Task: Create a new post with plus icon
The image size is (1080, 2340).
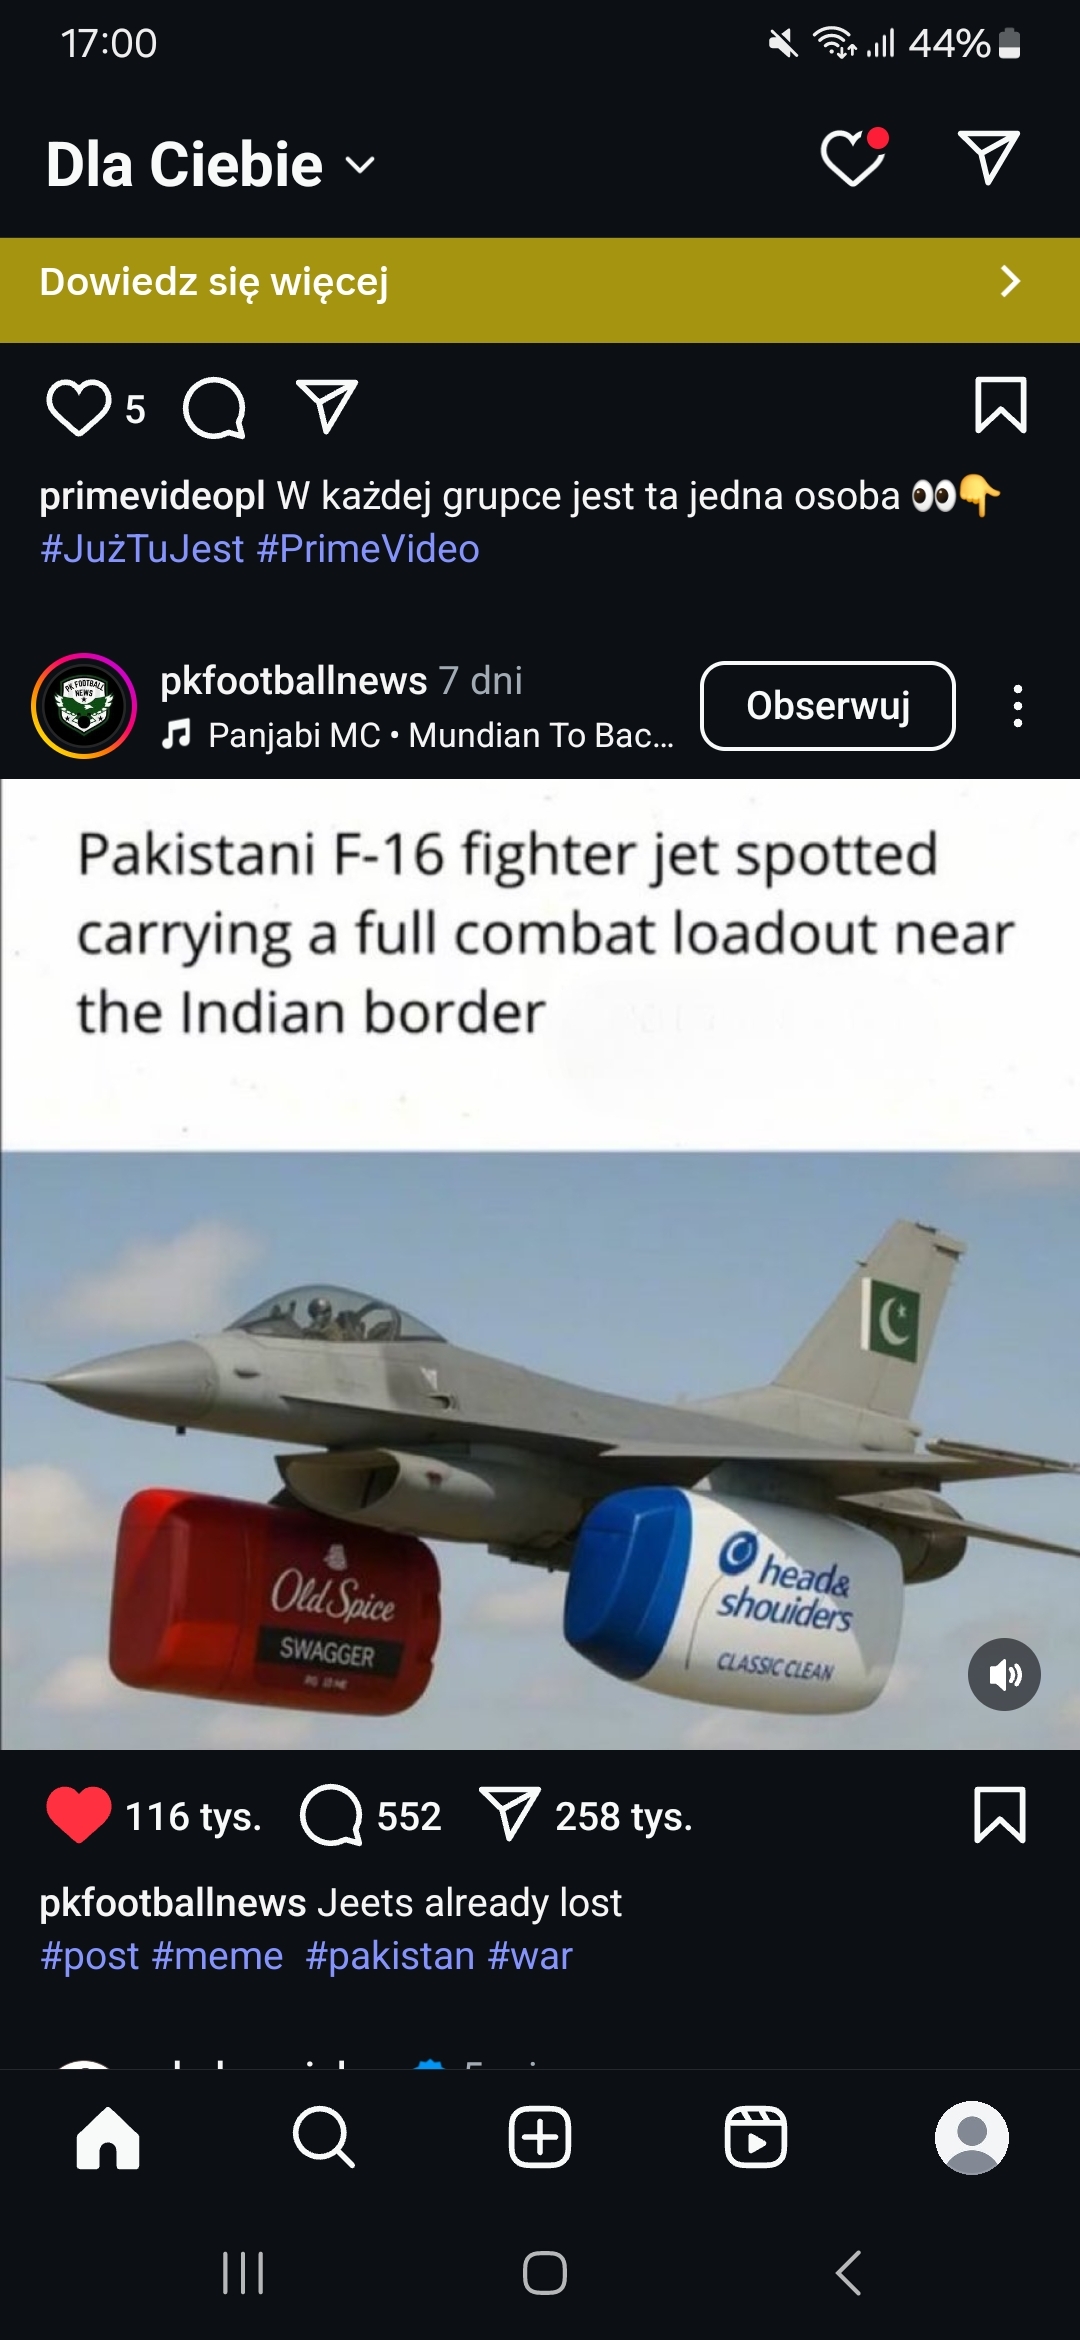Action: pos(540,2137)
